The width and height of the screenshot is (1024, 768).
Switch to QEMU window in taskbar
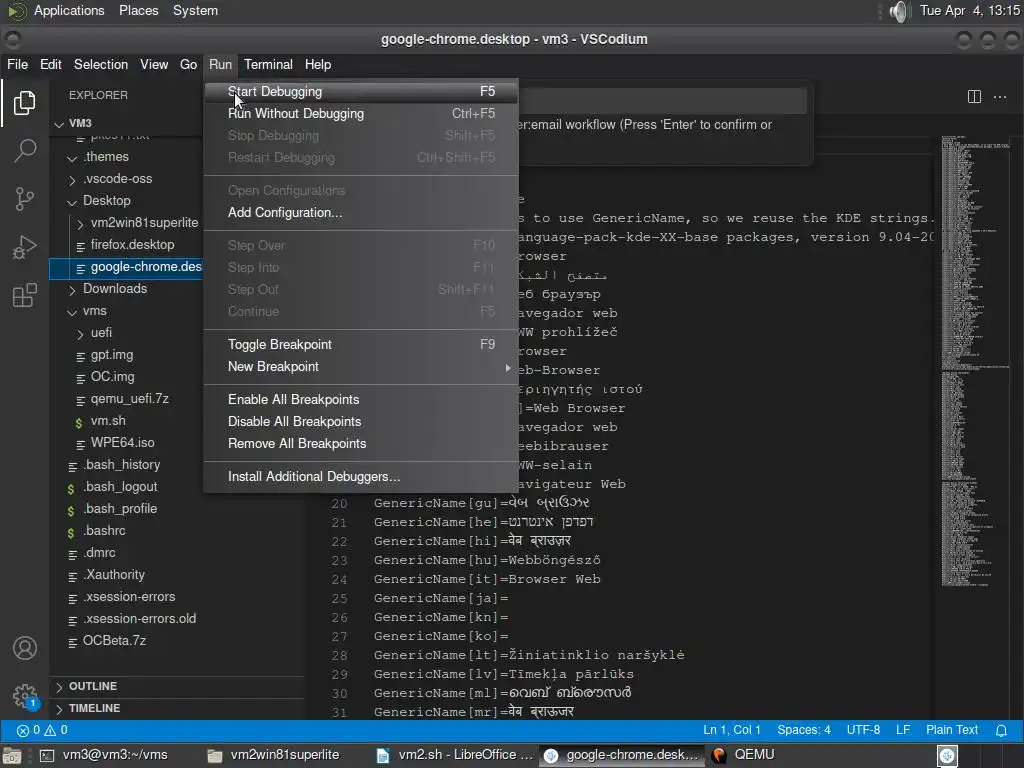click(744, 755)
